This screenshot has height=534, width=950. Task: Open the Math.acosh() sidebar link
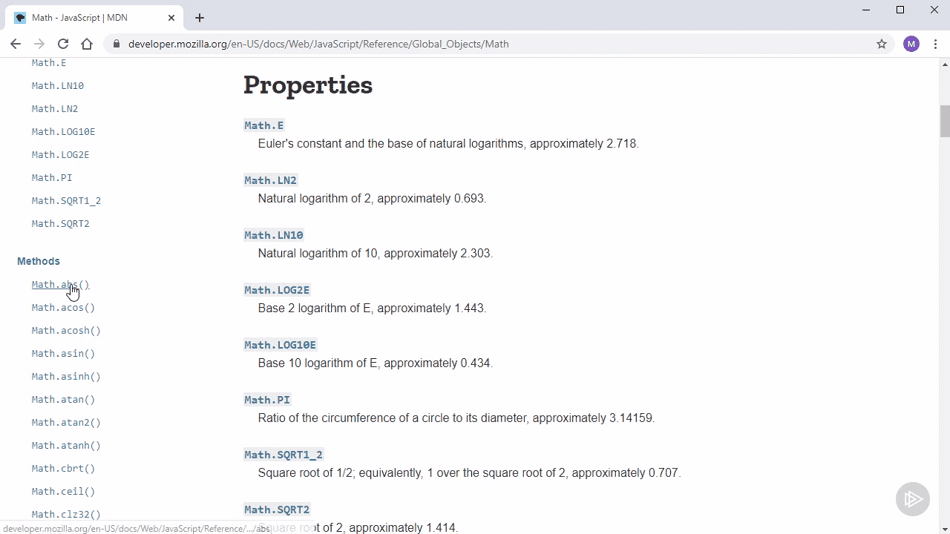coord(66,330)
